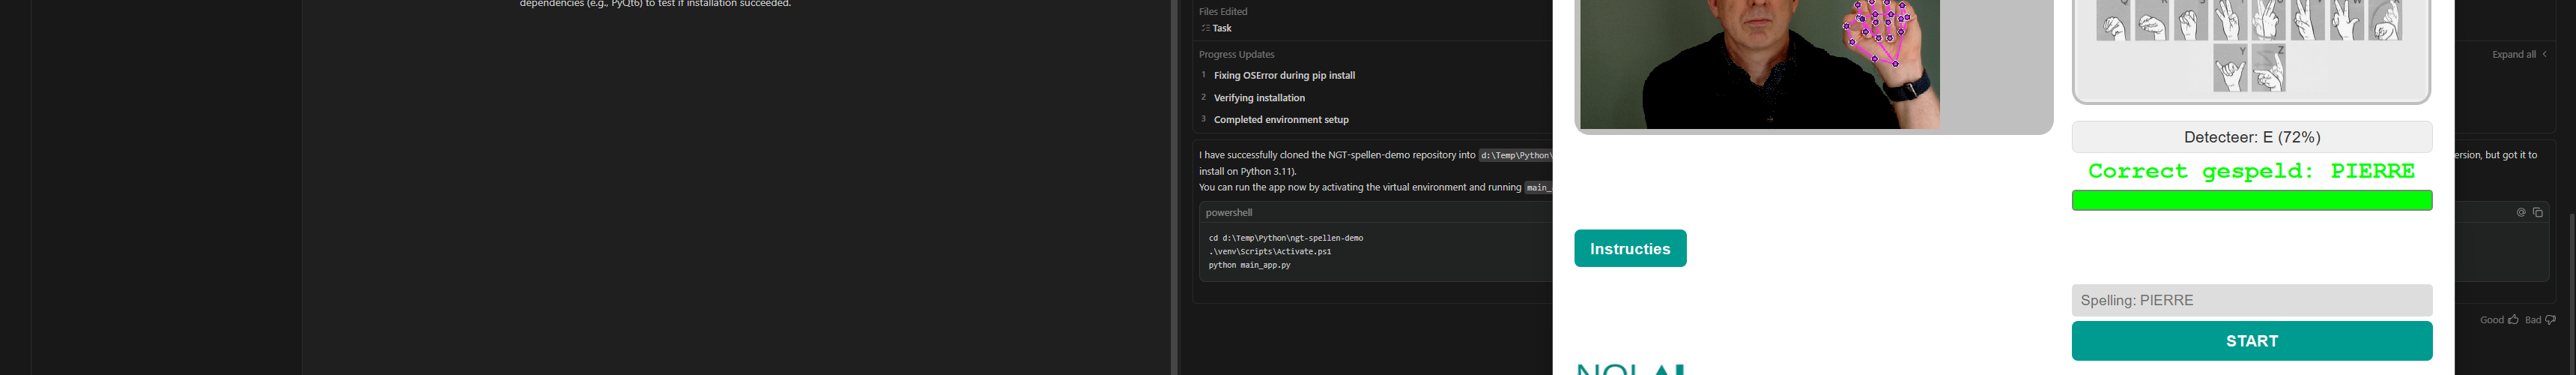Image resolution: width=2576 pixels, height=375 pixels.
Task: Click the webcam video with hand tracking
Action: coord(1759,65)
